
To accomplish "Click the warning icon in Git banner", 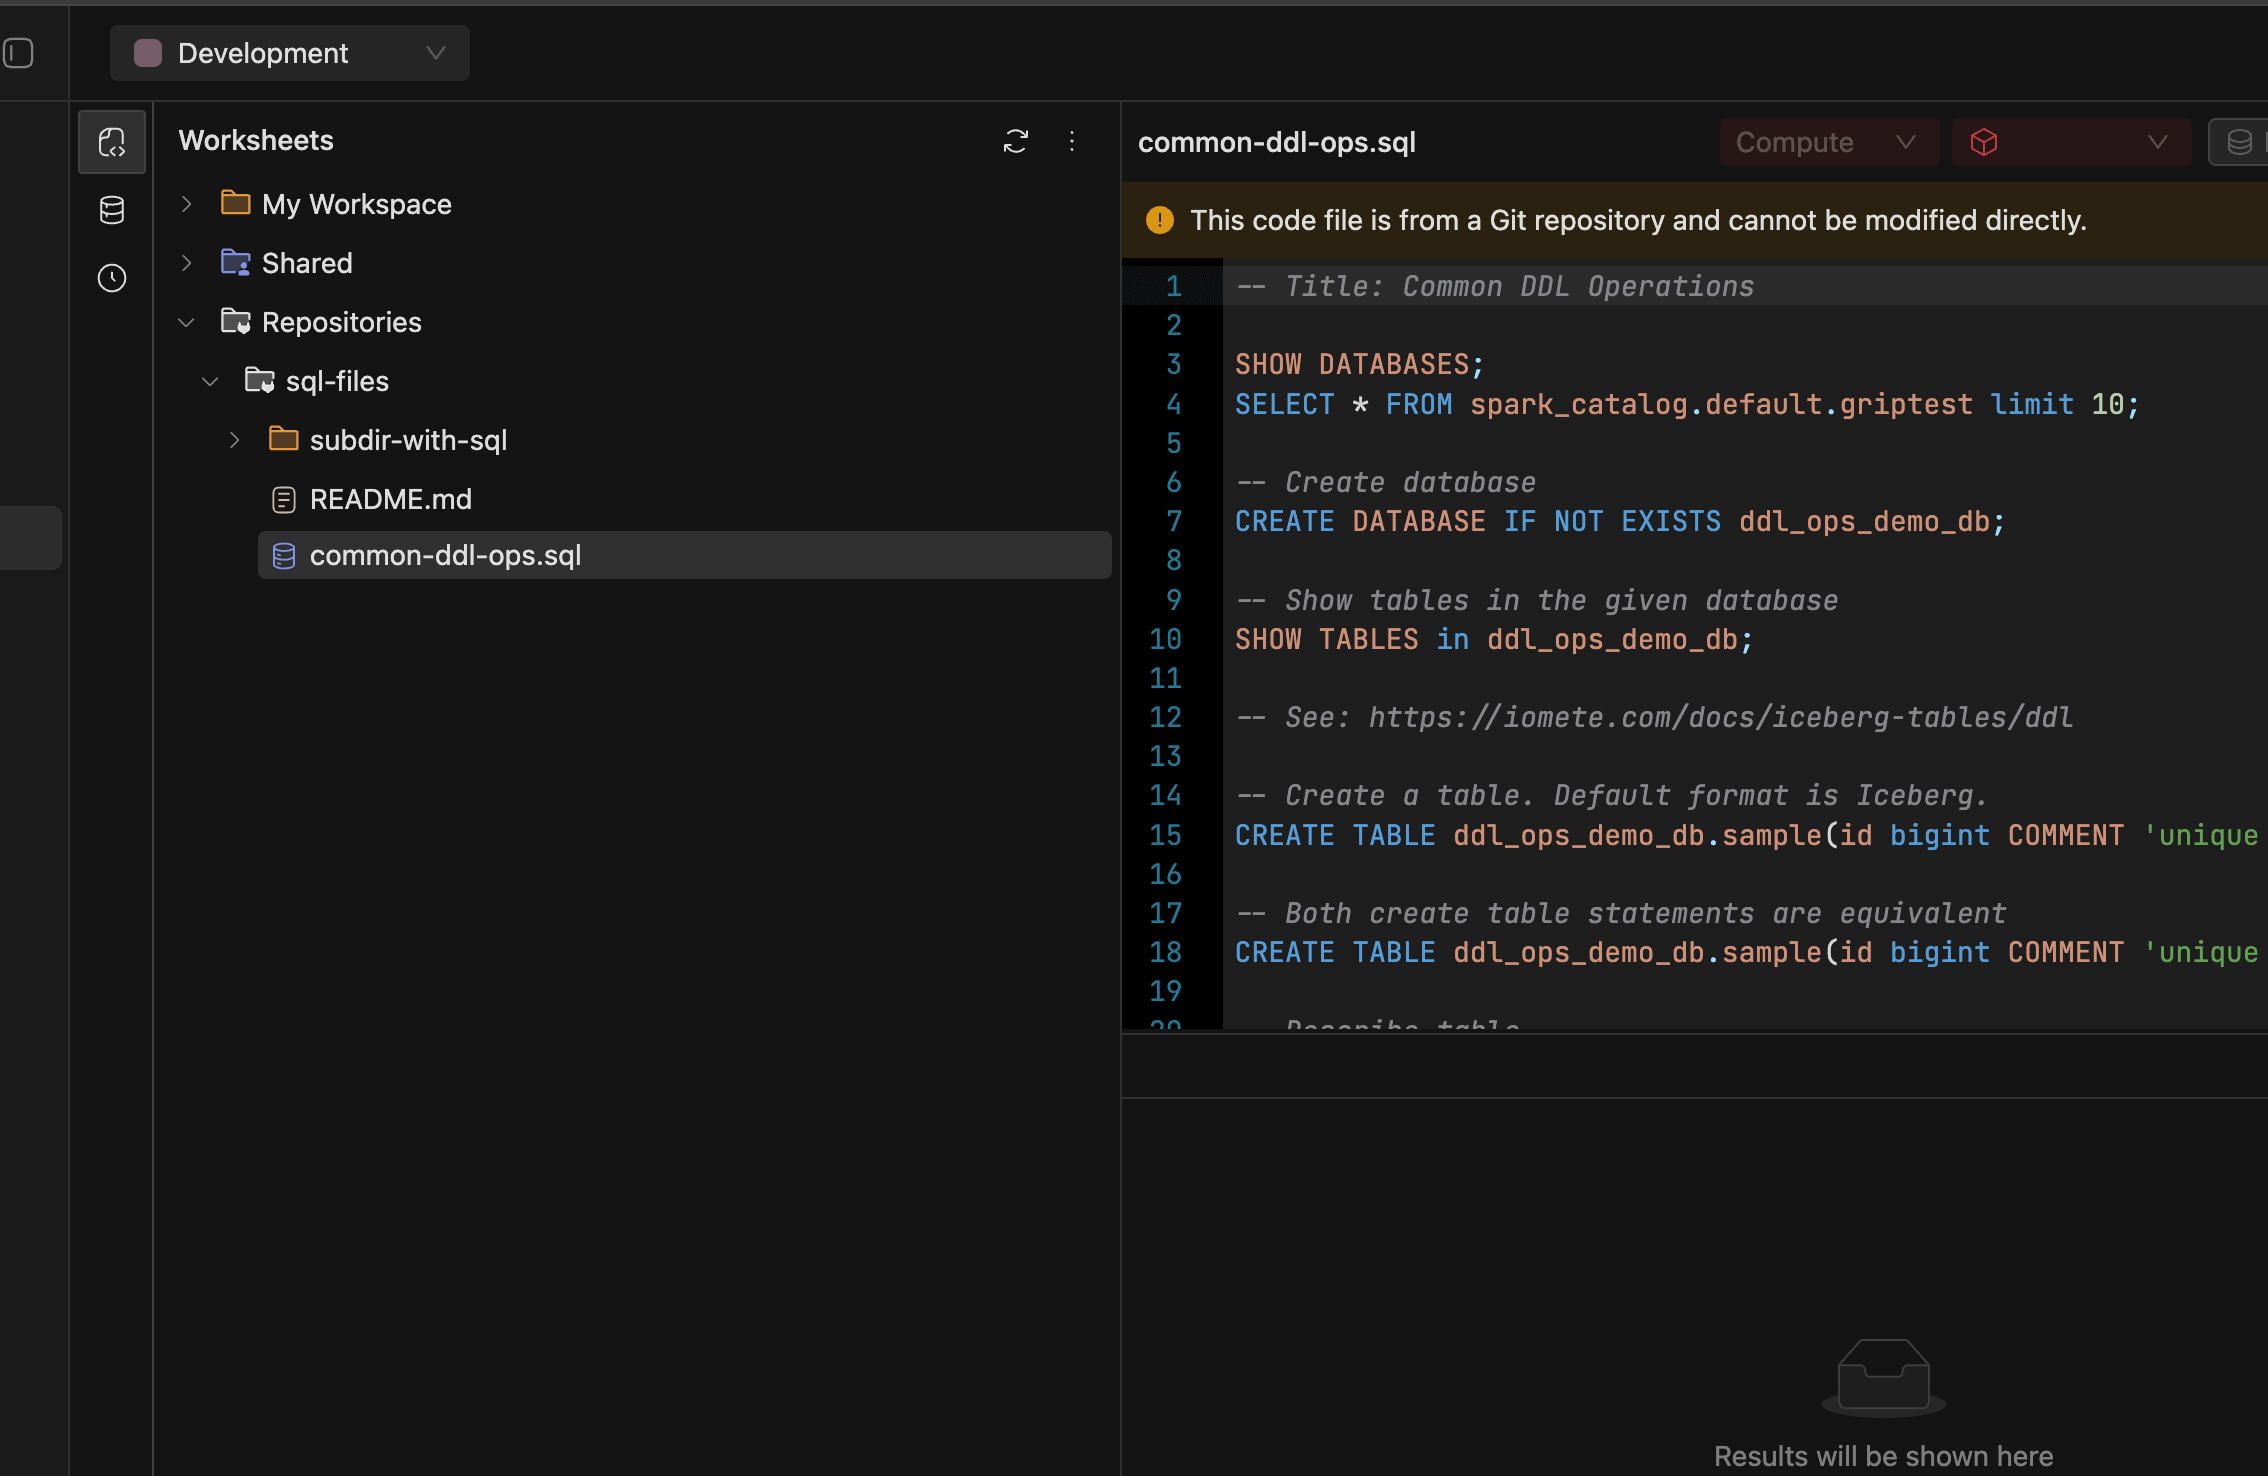I will pos(1160,220).
